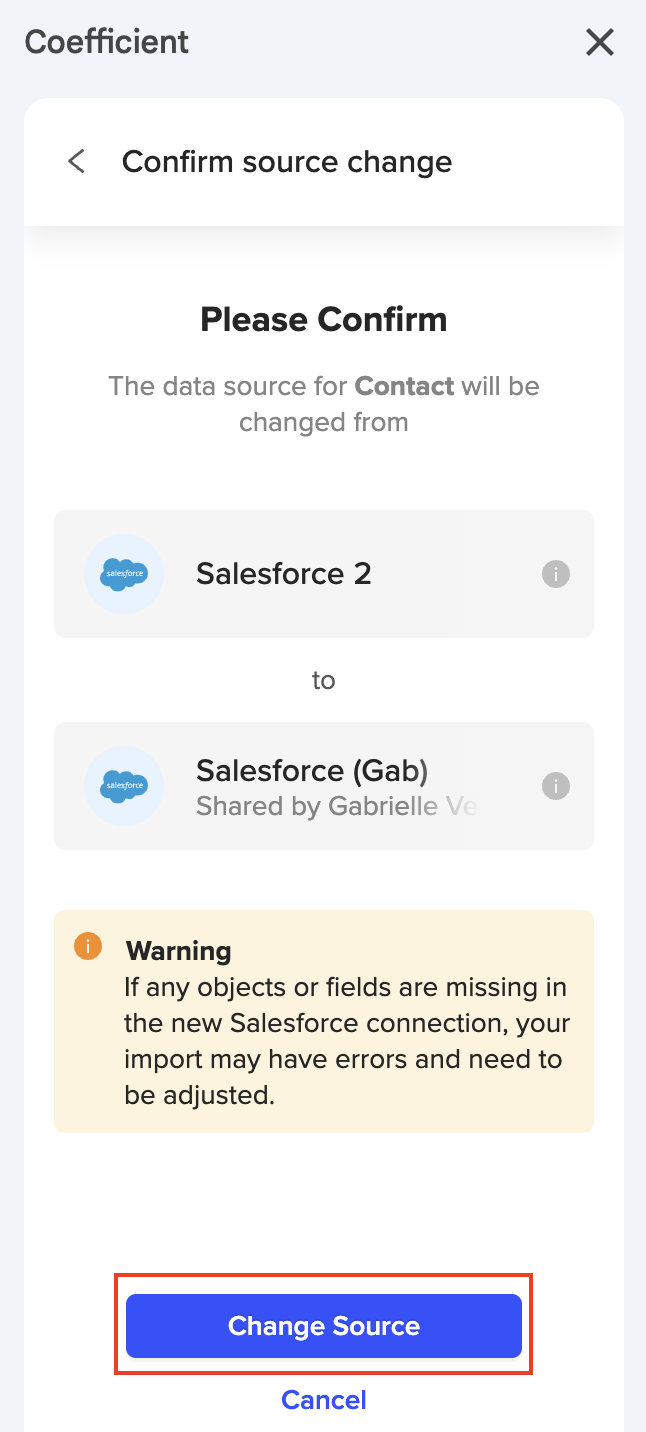
Task: Click the "Shared by Gabrielle" subtitle
Action: click(336, 806)
